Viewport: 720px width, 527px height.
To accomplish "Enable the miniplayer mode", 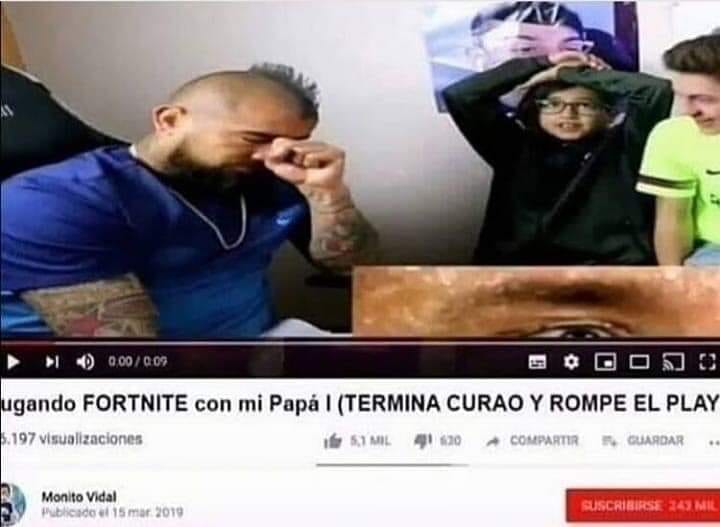I will (x=605, y=362).
